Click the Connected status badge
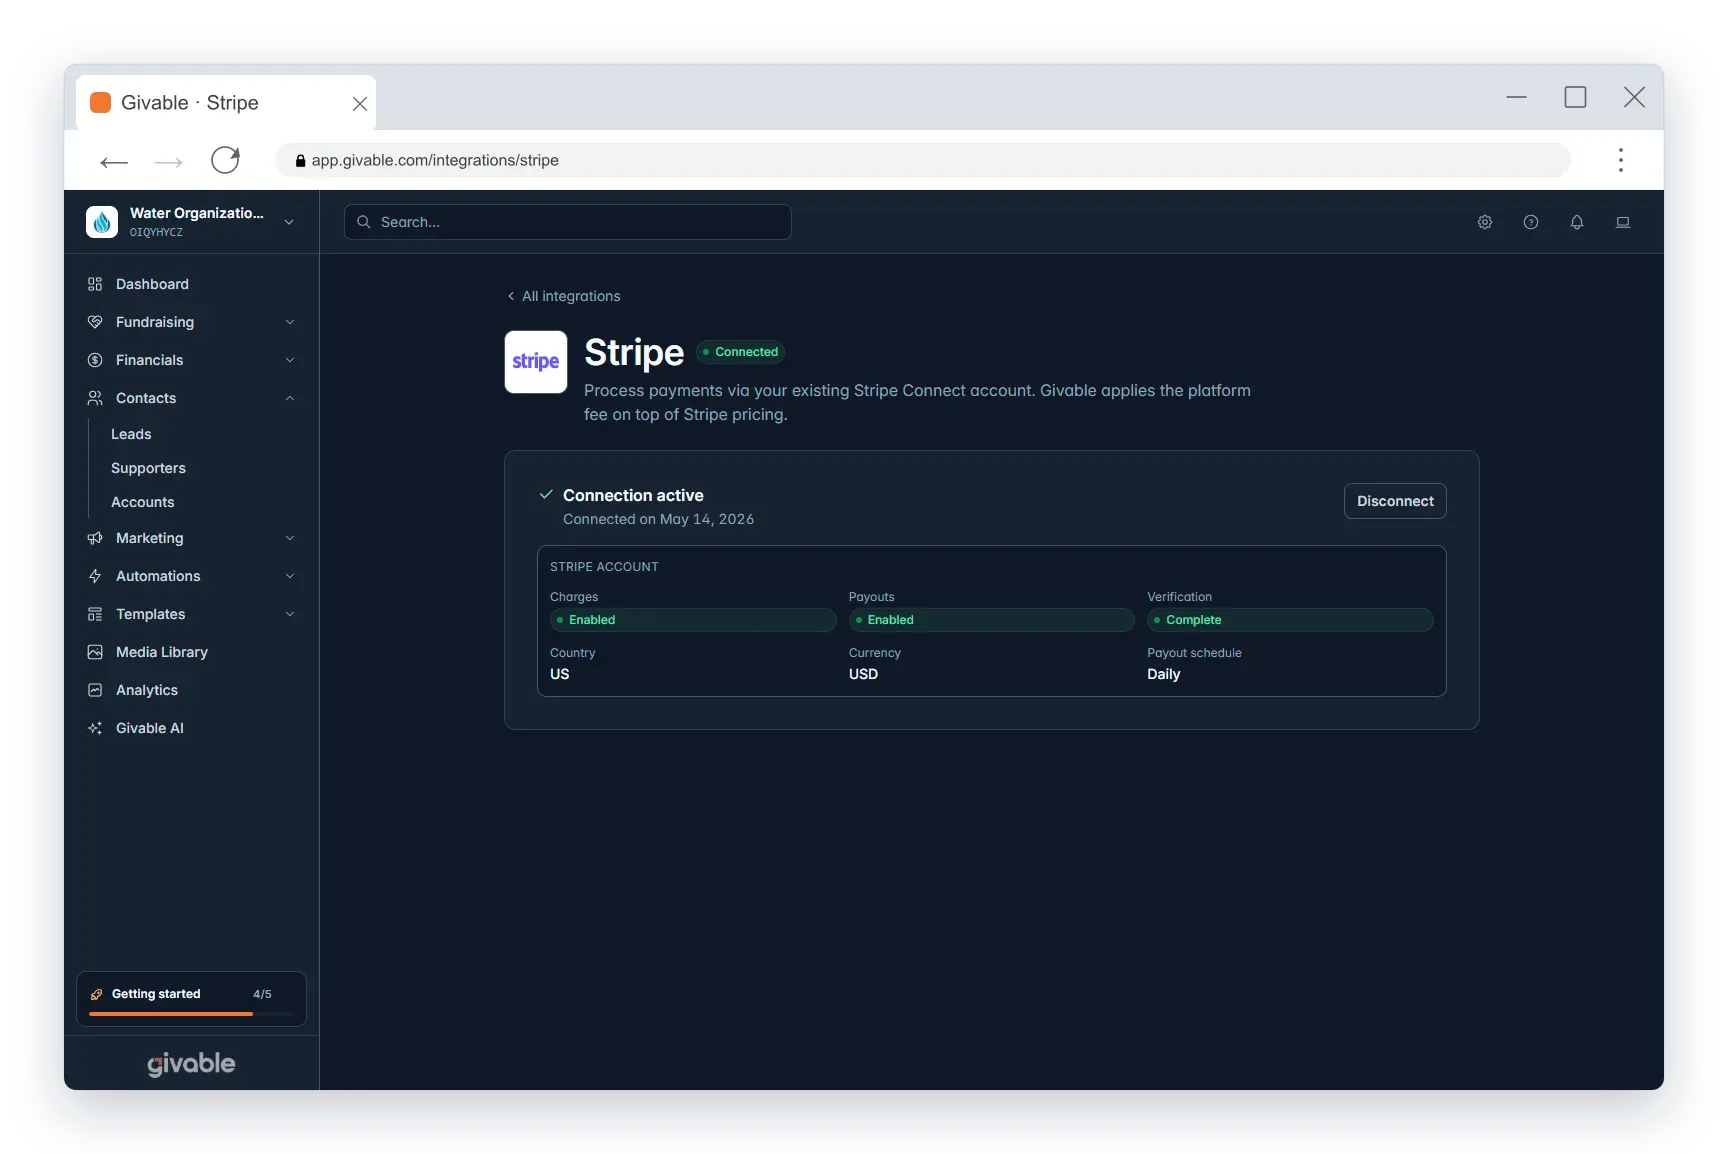Screen dimensions: 1728x1154 click(740, 352)
